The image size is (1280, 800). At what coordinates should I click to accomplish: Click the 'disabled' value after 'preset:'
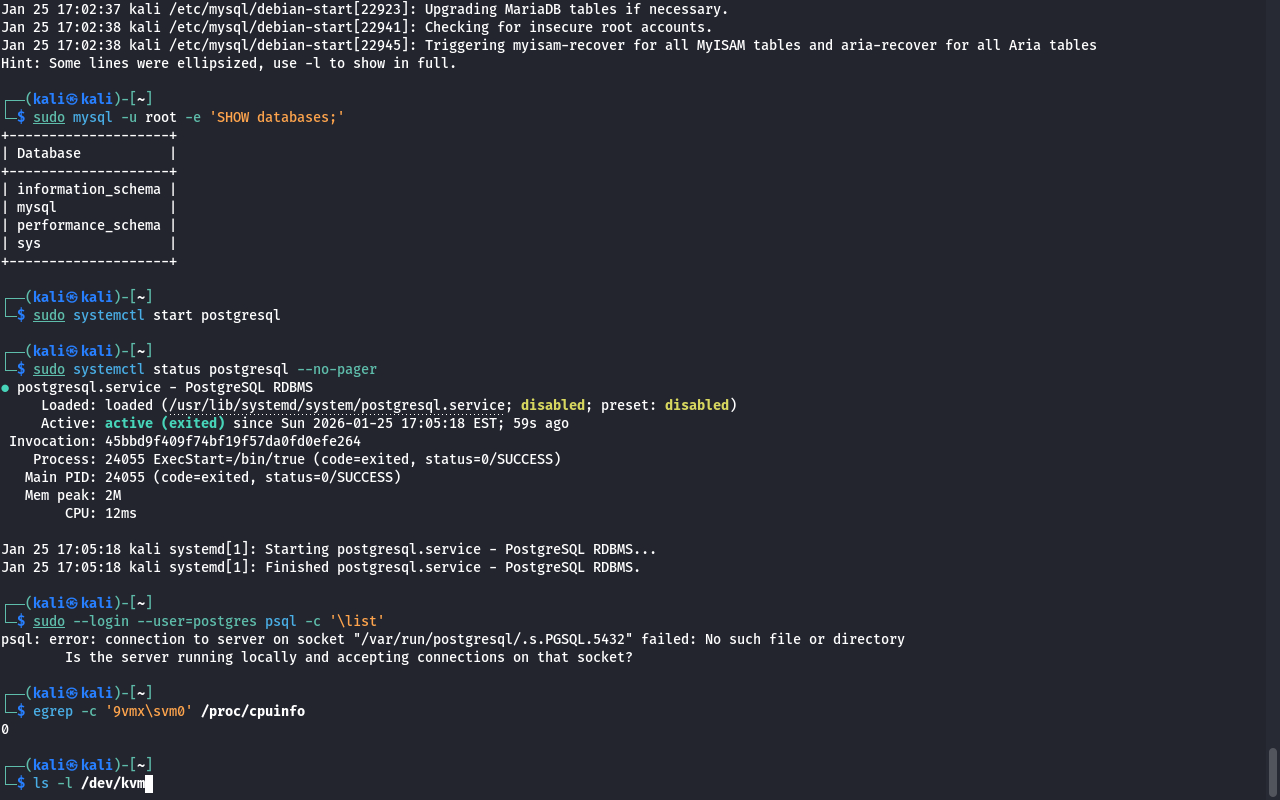tap(696, 405)
